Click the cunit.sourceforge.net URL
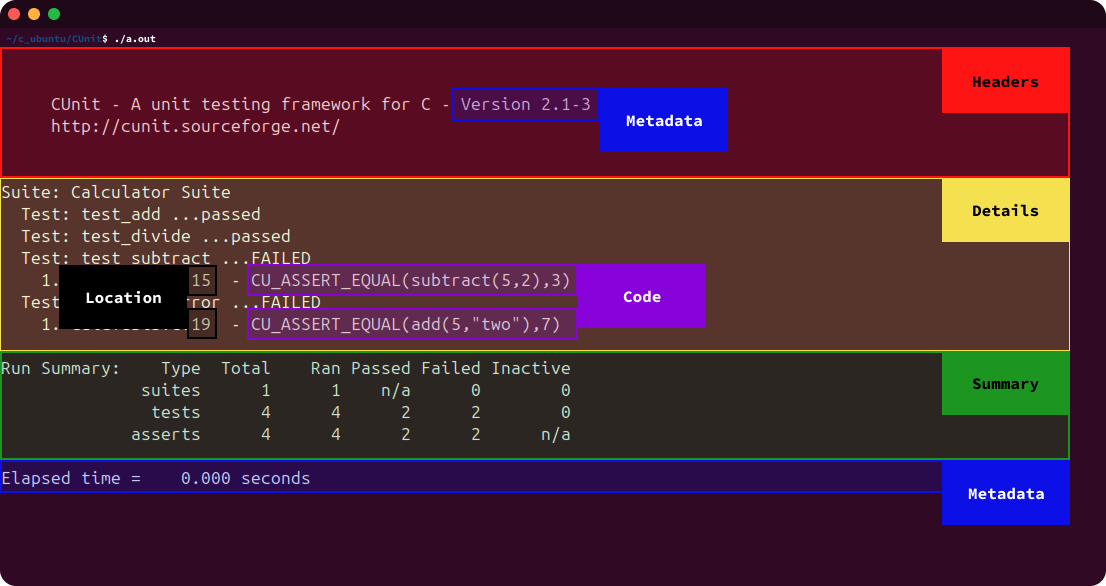The width and height of the screenshot is (1106, 586). click(195, 127)
